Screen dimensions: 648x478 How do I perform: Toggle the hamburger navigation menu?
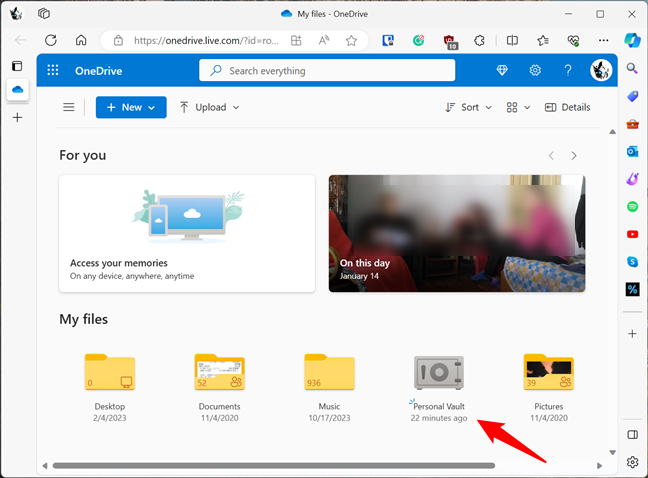(x=69, y=107)
